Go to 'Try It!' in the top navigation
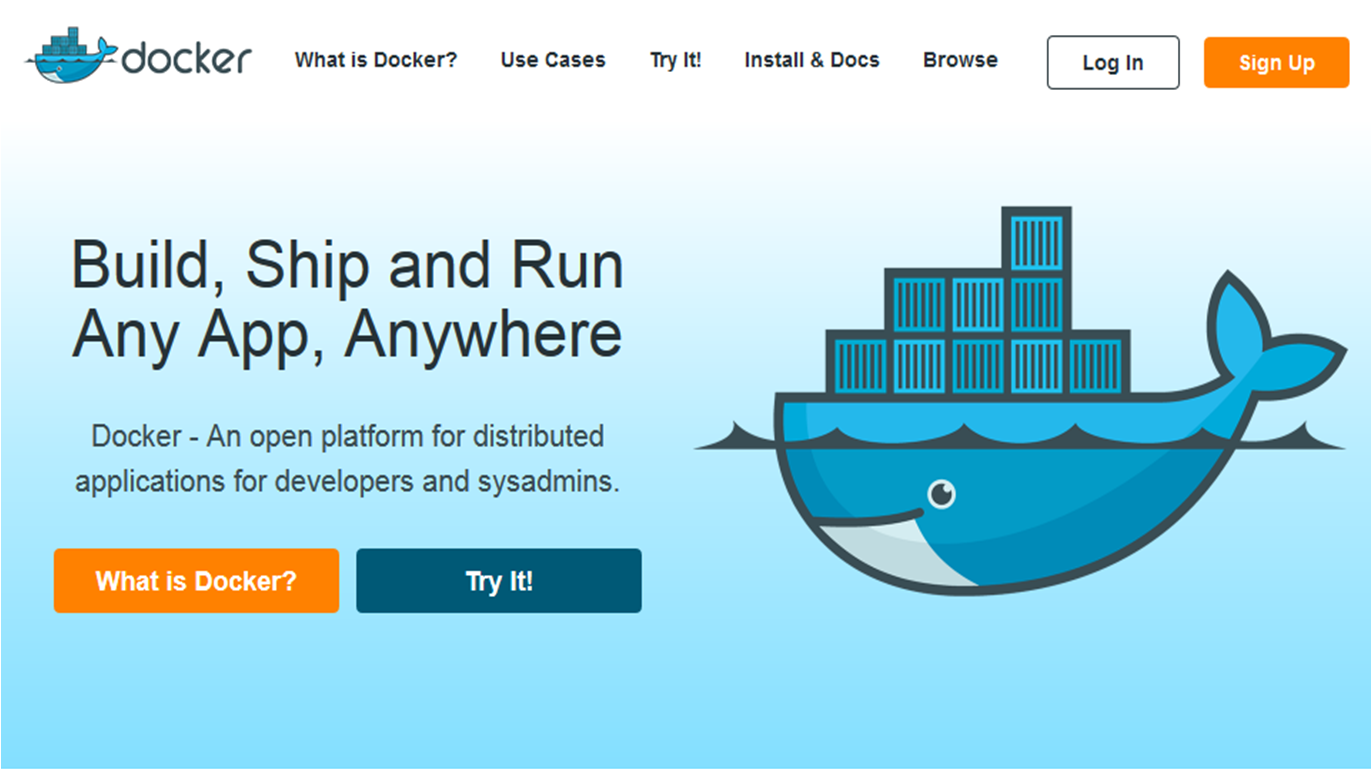 point(676,60)
